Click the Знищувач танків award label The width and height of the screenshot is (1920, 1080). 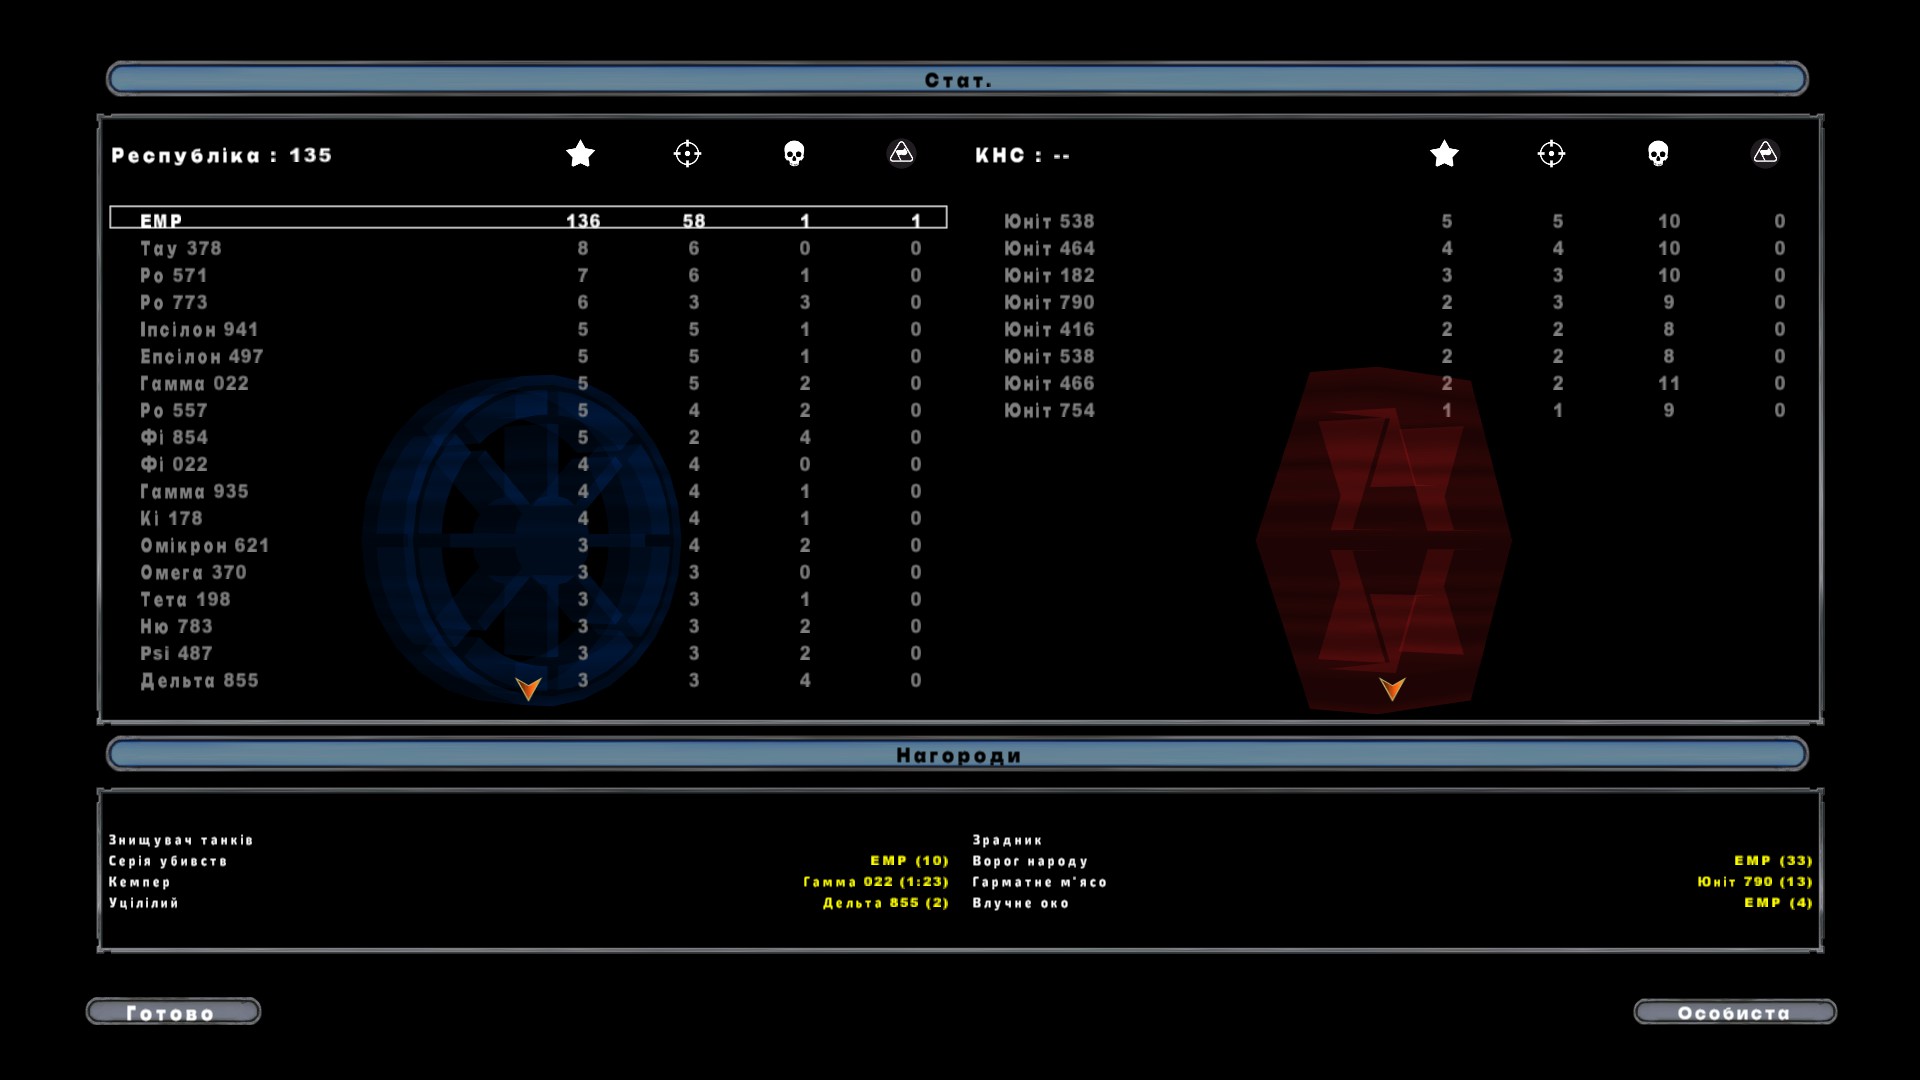pos(181,840)
